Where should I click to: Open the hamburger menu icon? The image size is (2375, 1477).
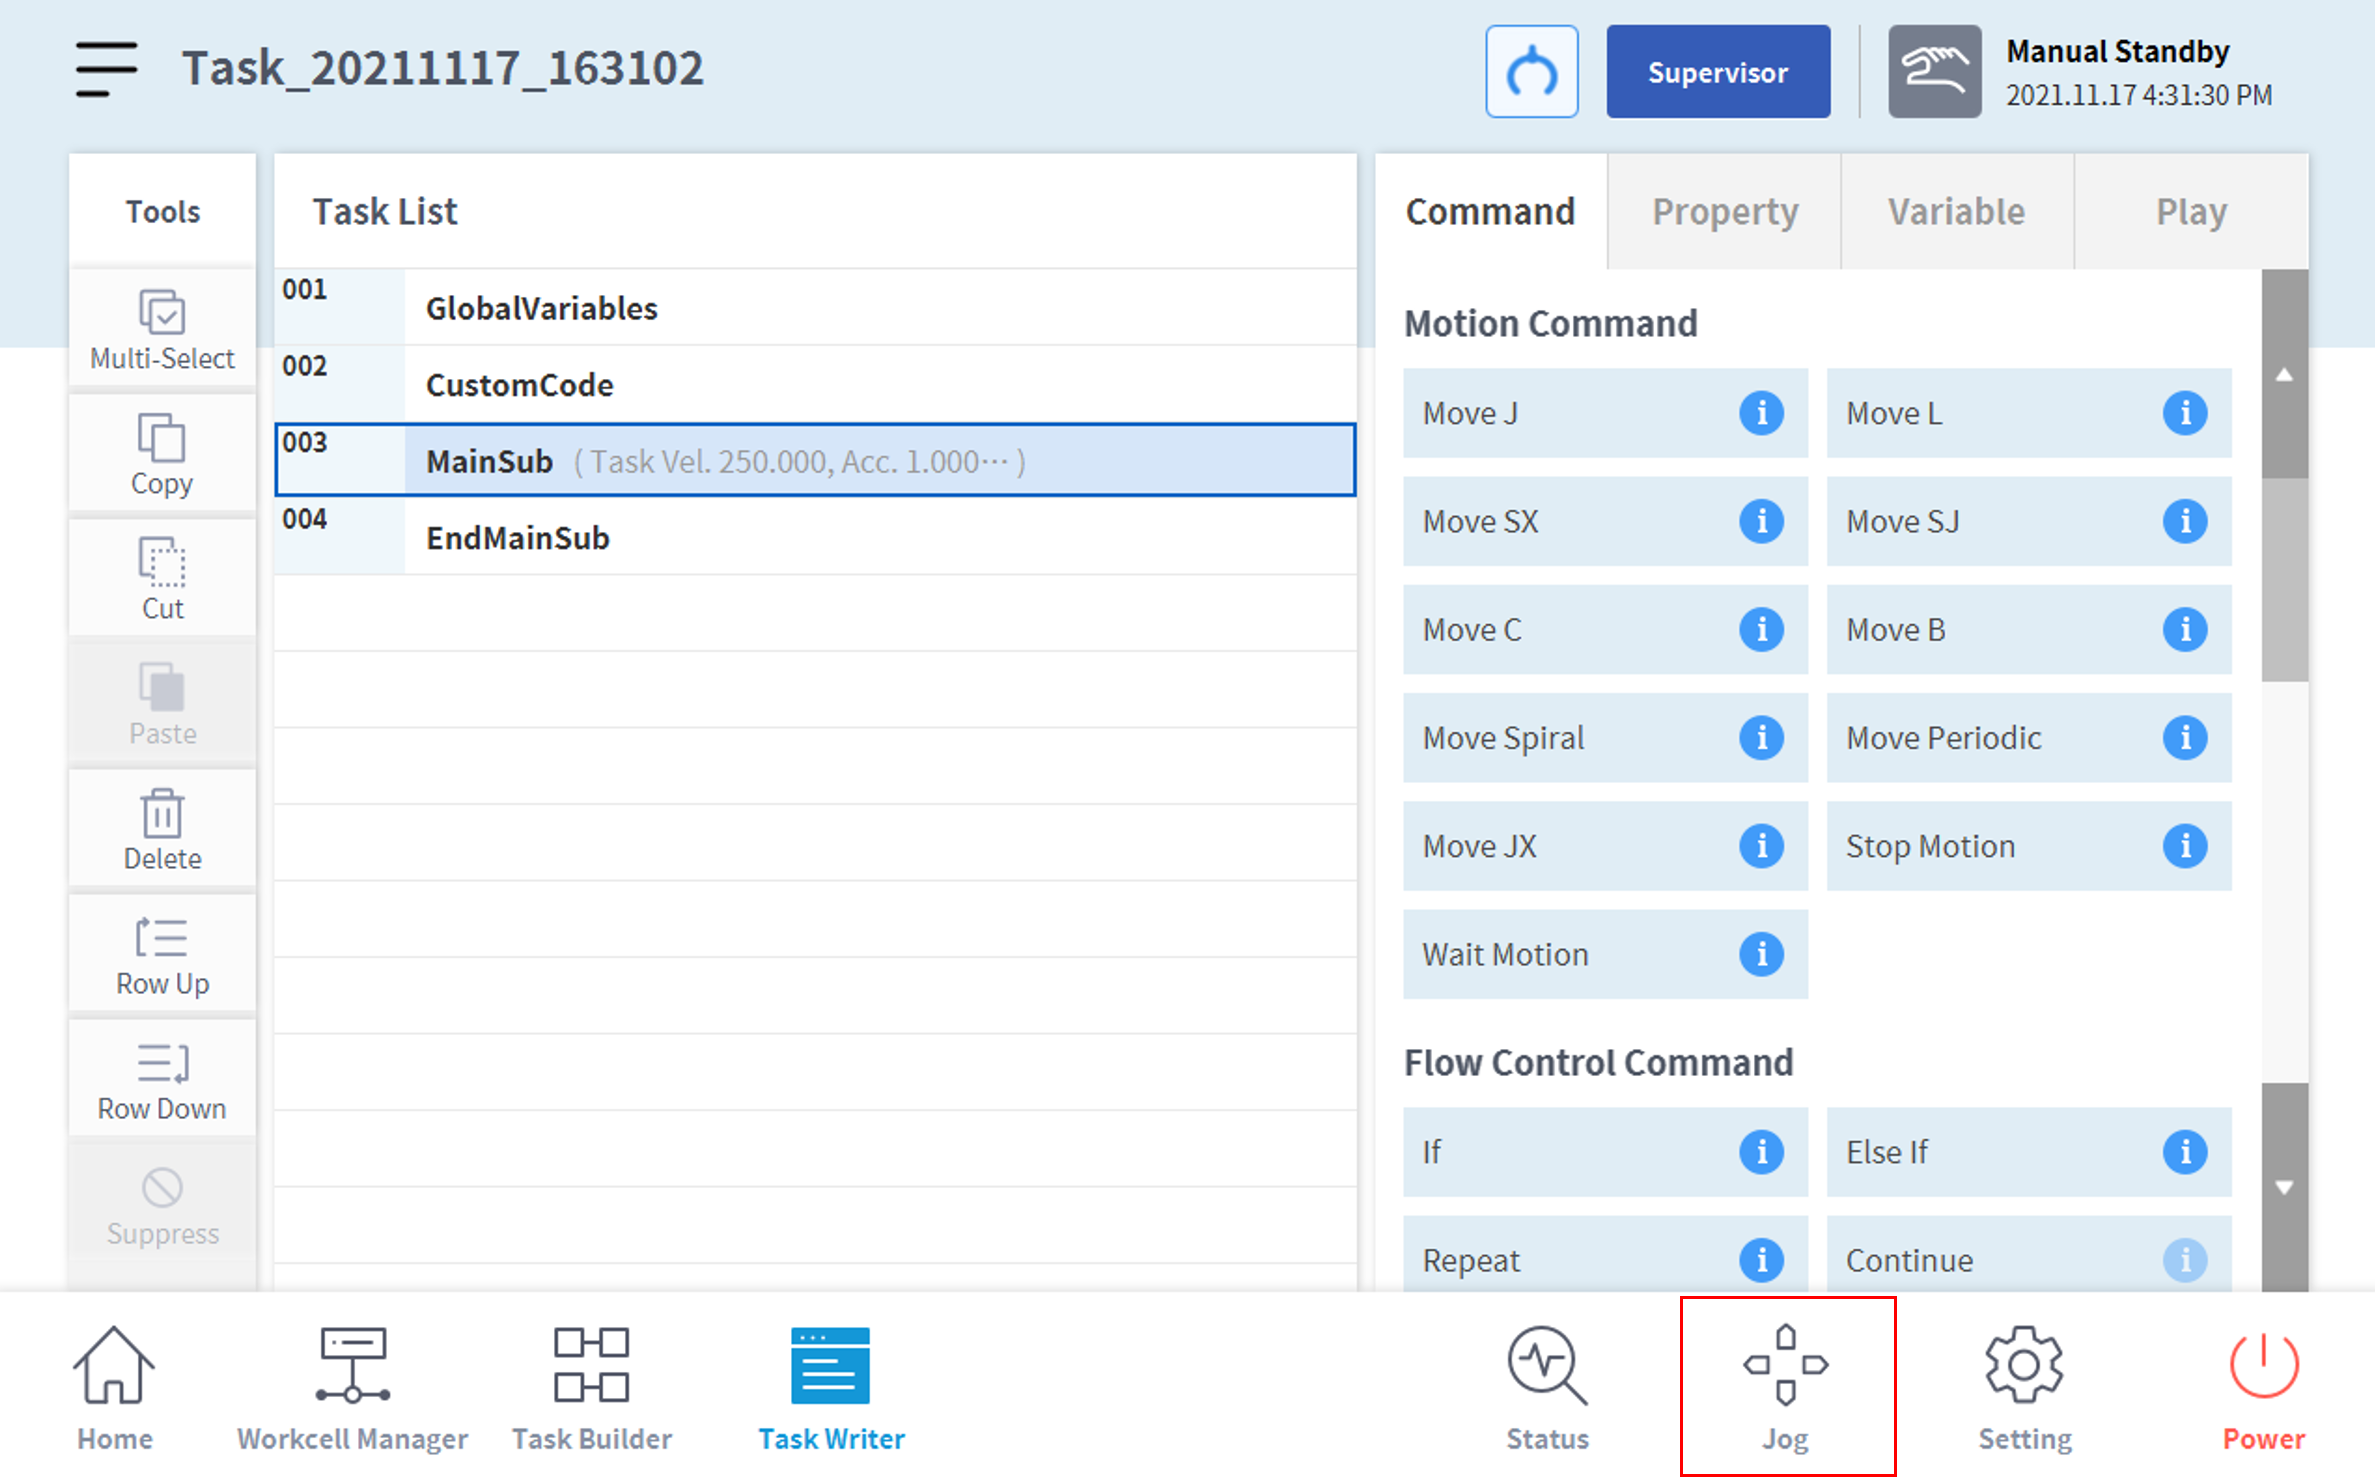(105, 69)
